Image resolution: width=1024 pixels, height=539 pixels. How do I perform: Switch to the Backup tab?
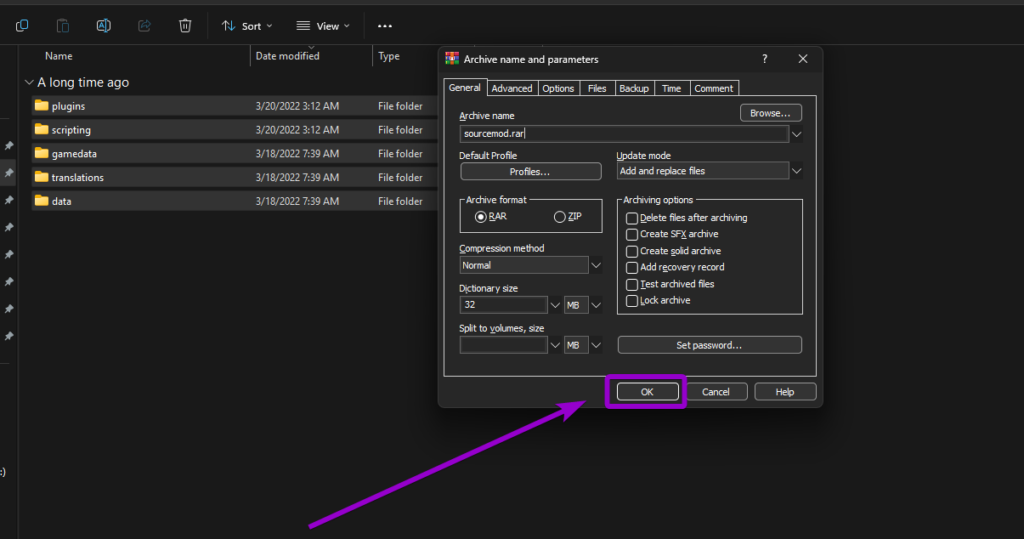coord(634,88)
